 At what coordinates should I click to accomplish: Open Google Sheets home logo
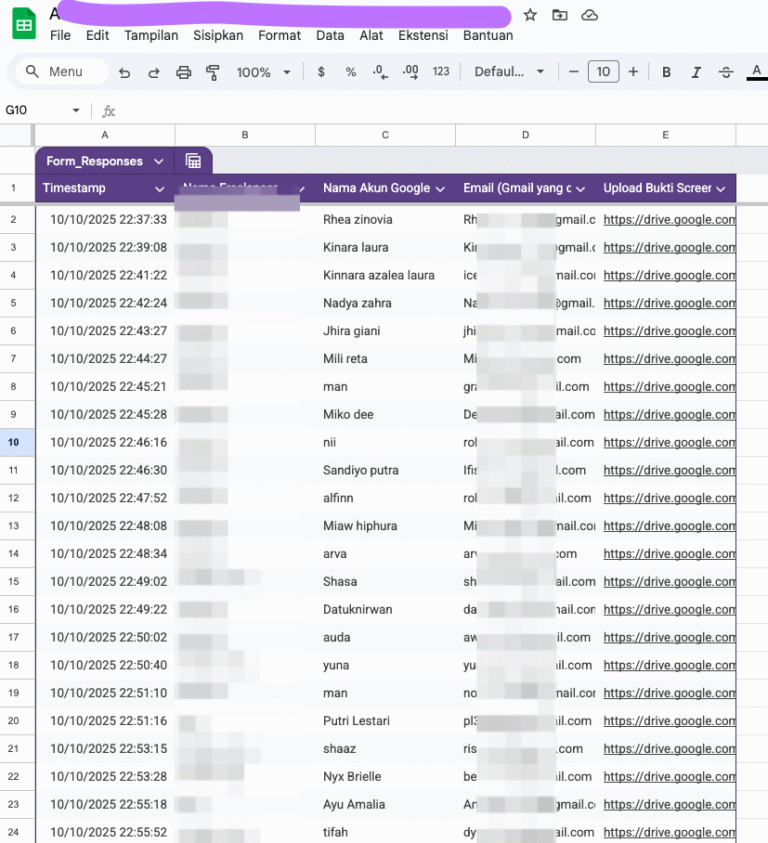(24, 24)
